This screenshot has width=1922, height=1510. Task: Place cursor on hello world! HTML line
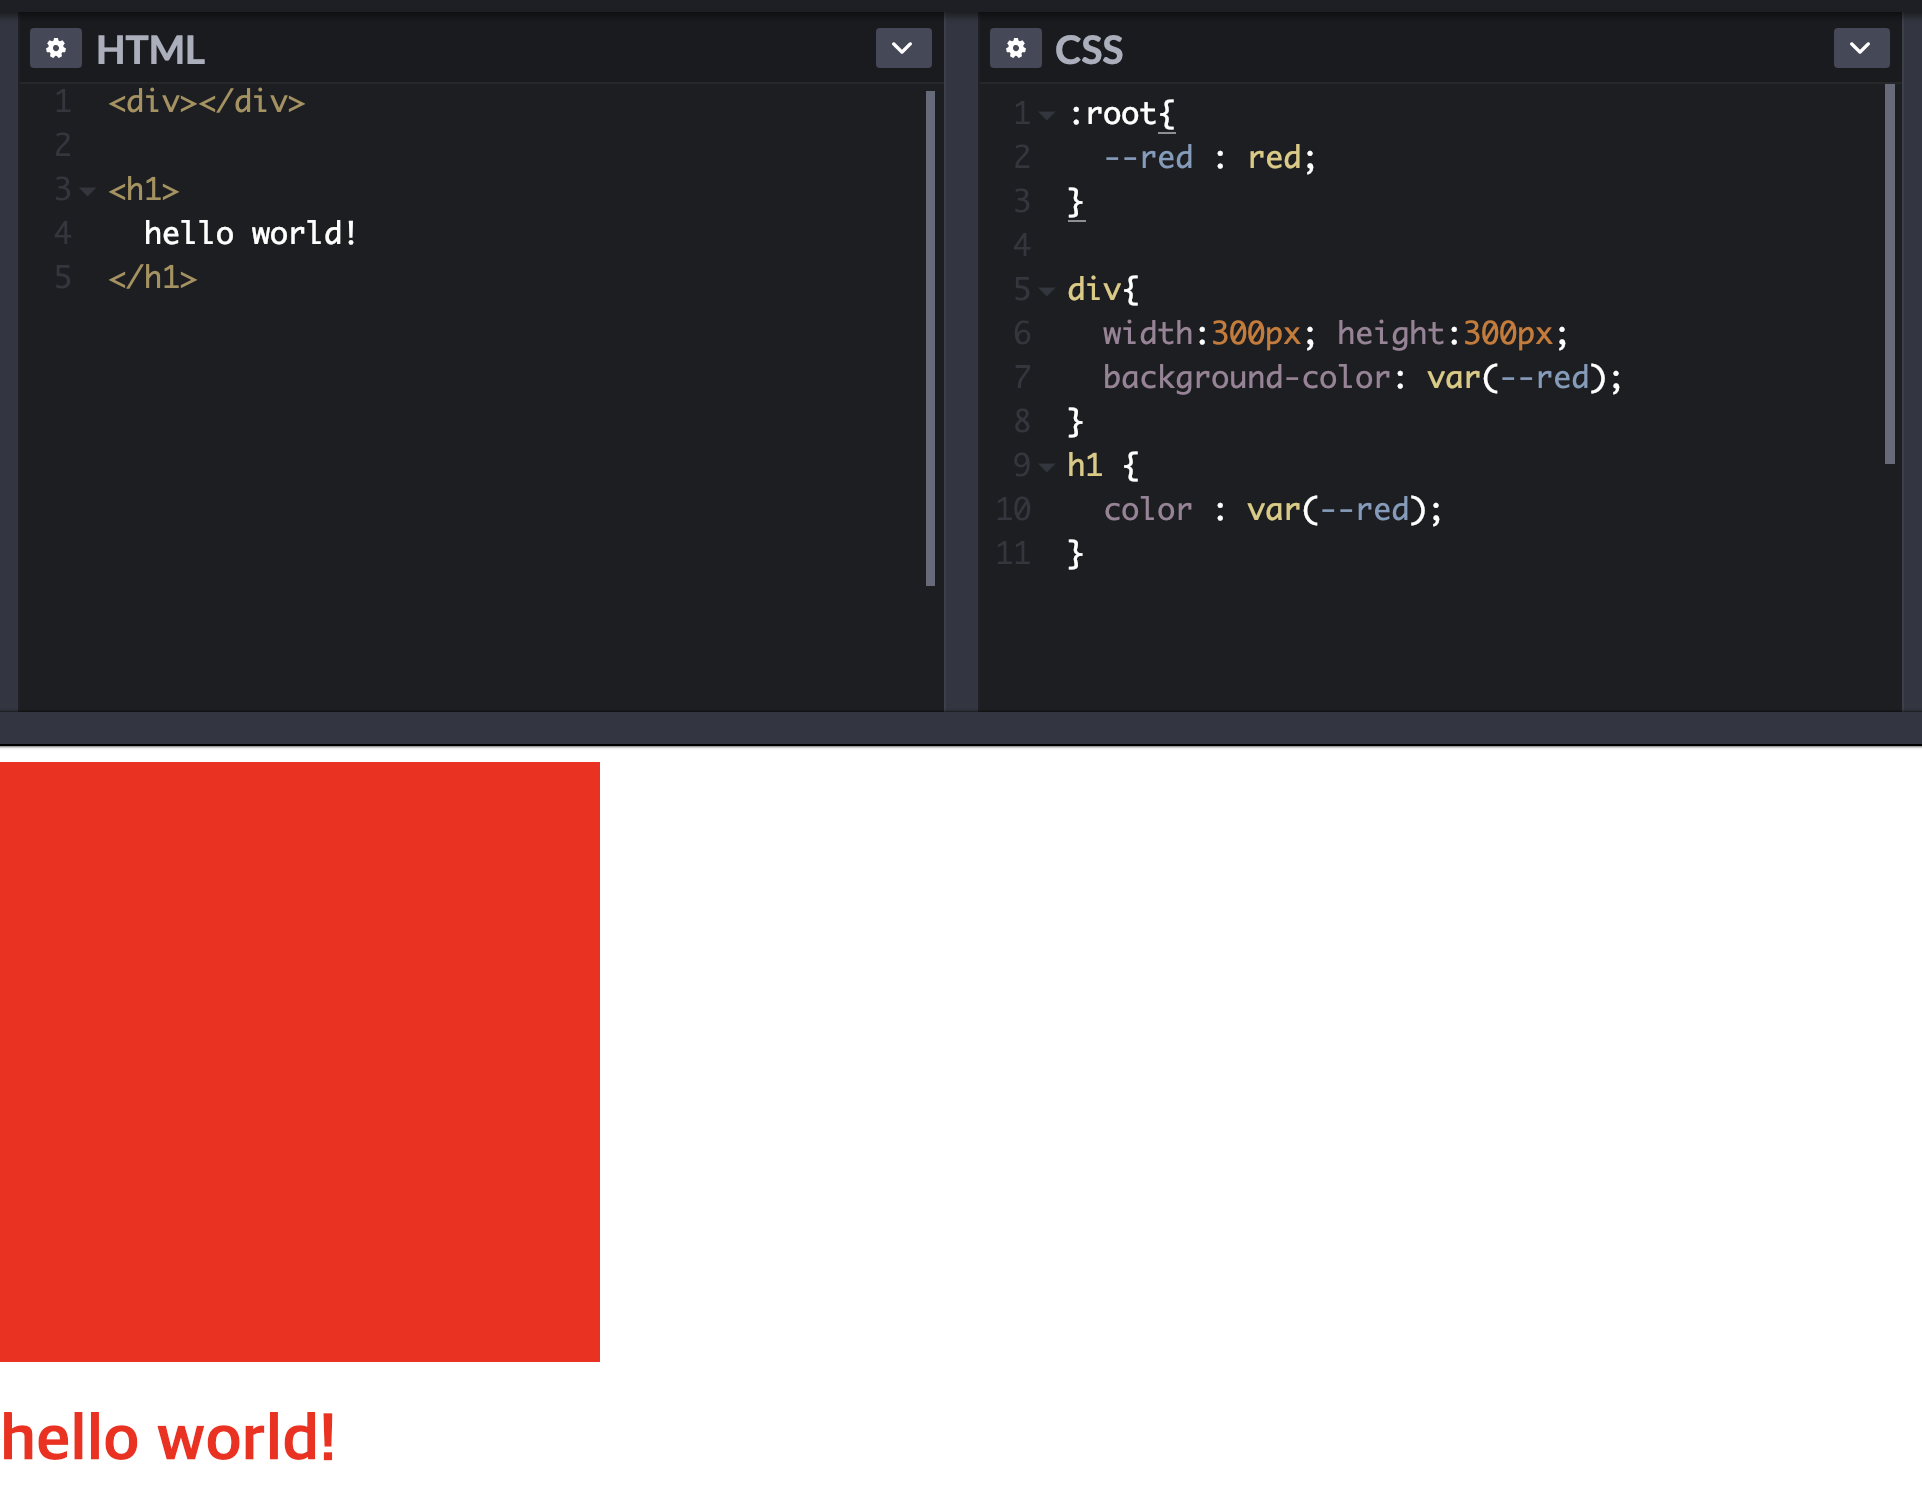[250, 234]
